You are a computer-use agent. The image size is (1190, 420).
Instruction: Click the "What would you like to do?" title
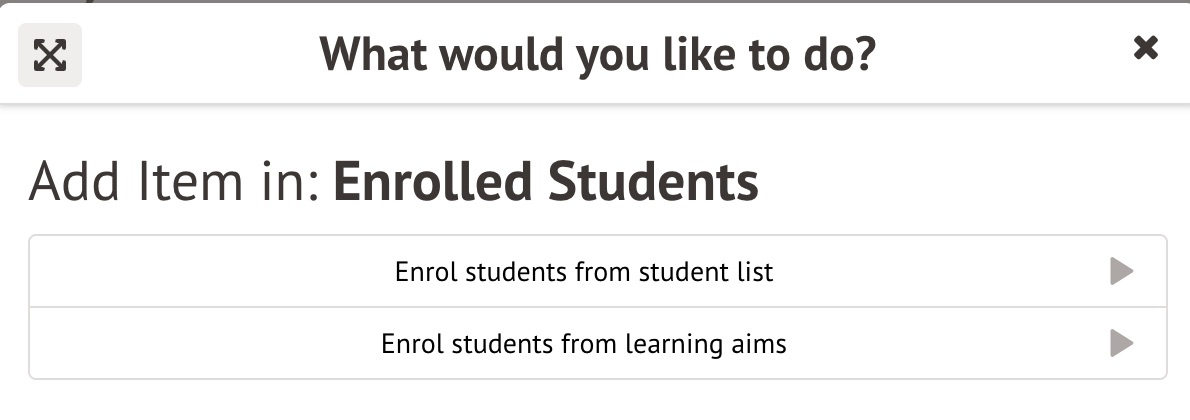(597, 53)
